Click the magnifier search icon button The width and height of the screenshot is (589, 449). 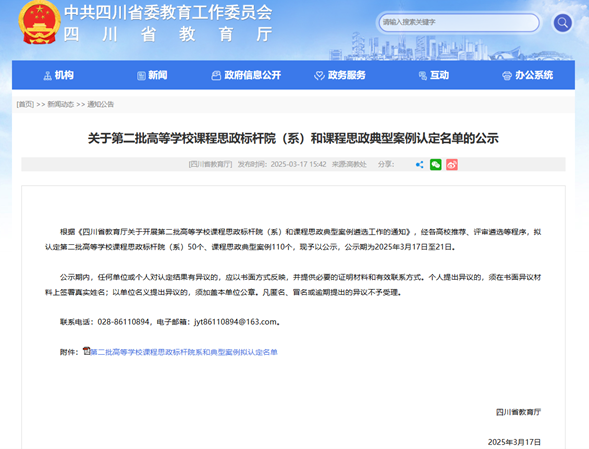[562, 23]
